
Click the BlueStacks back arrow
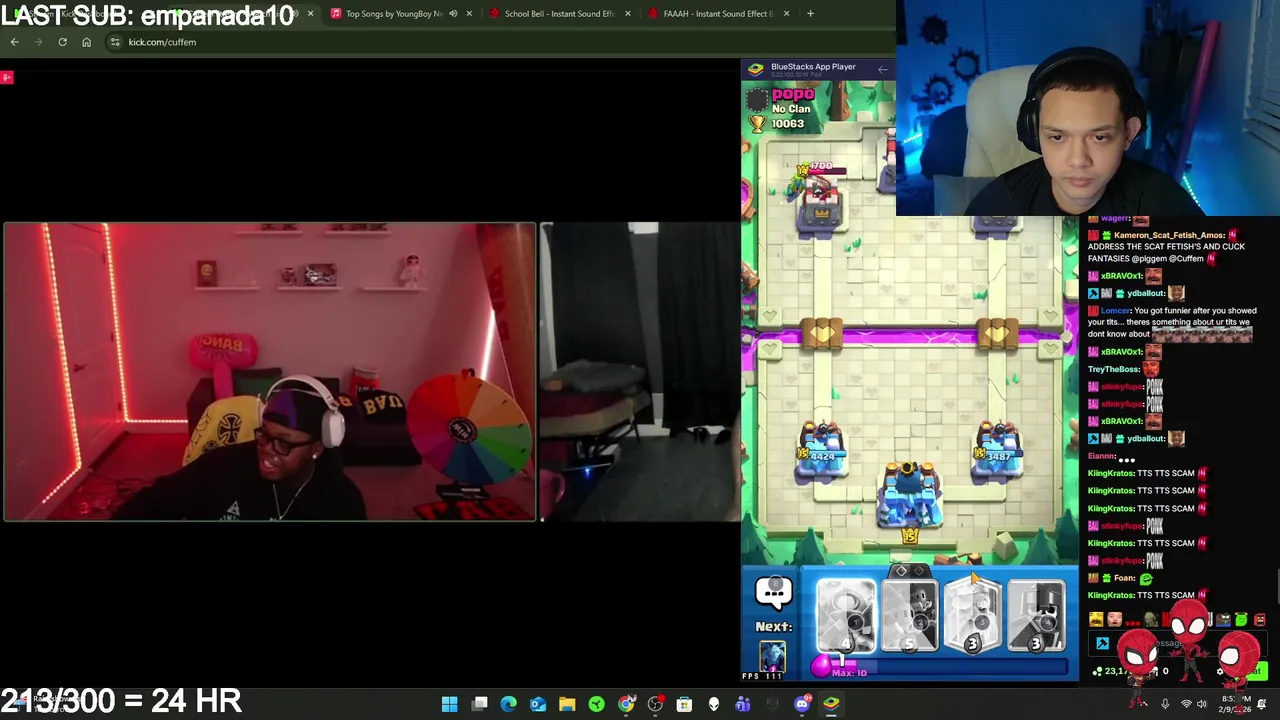coord(882,69)
